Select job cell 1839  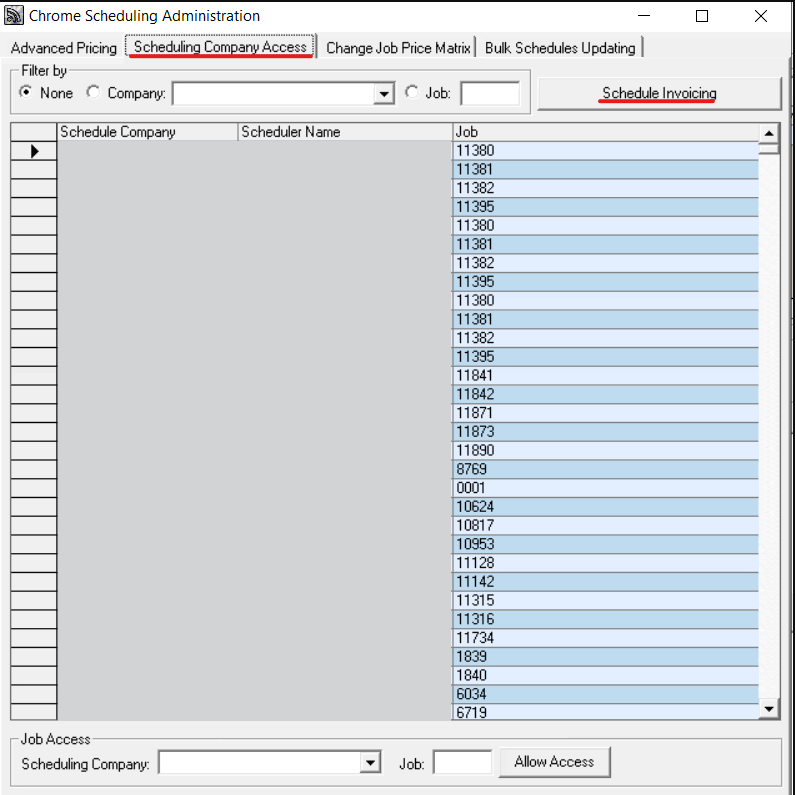coord(605,657)
